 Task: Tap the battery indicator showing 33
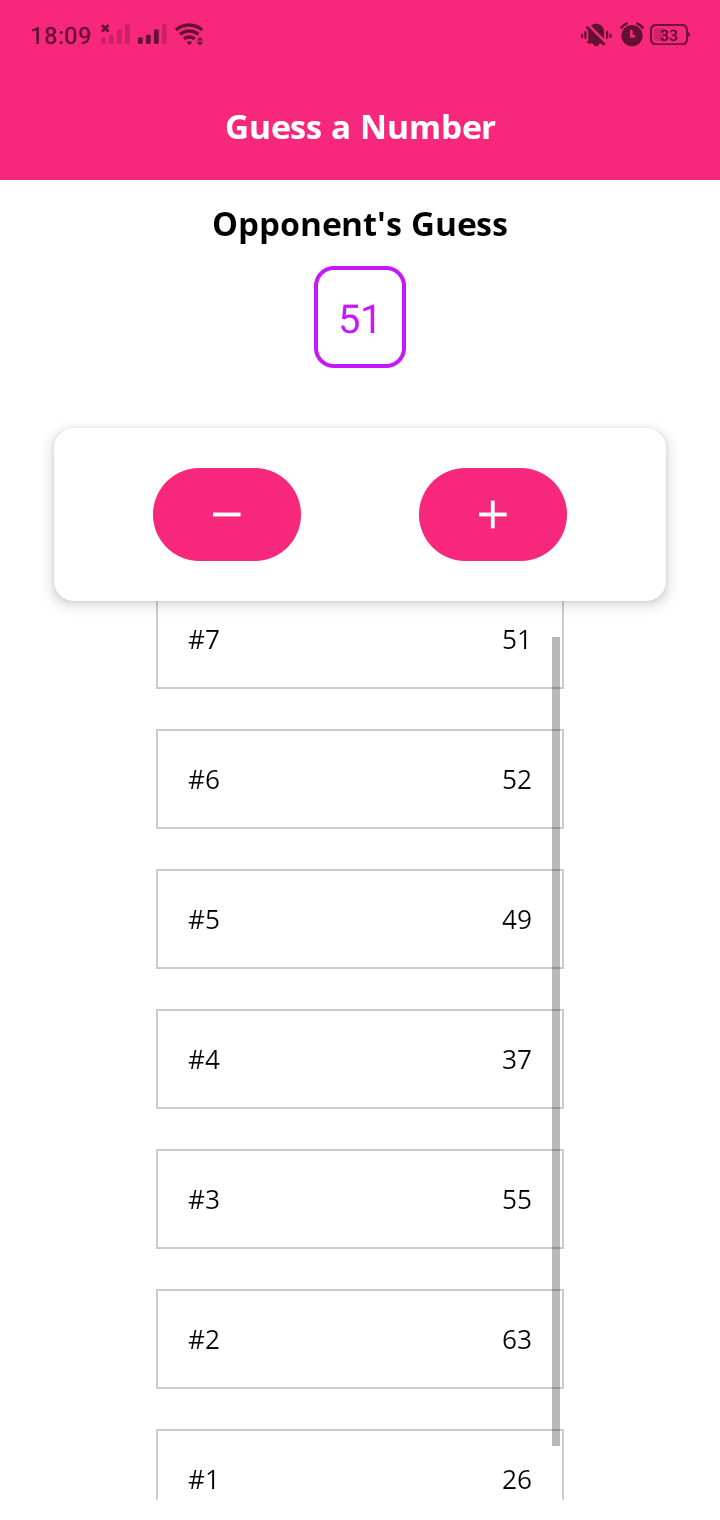click(667, 33)
